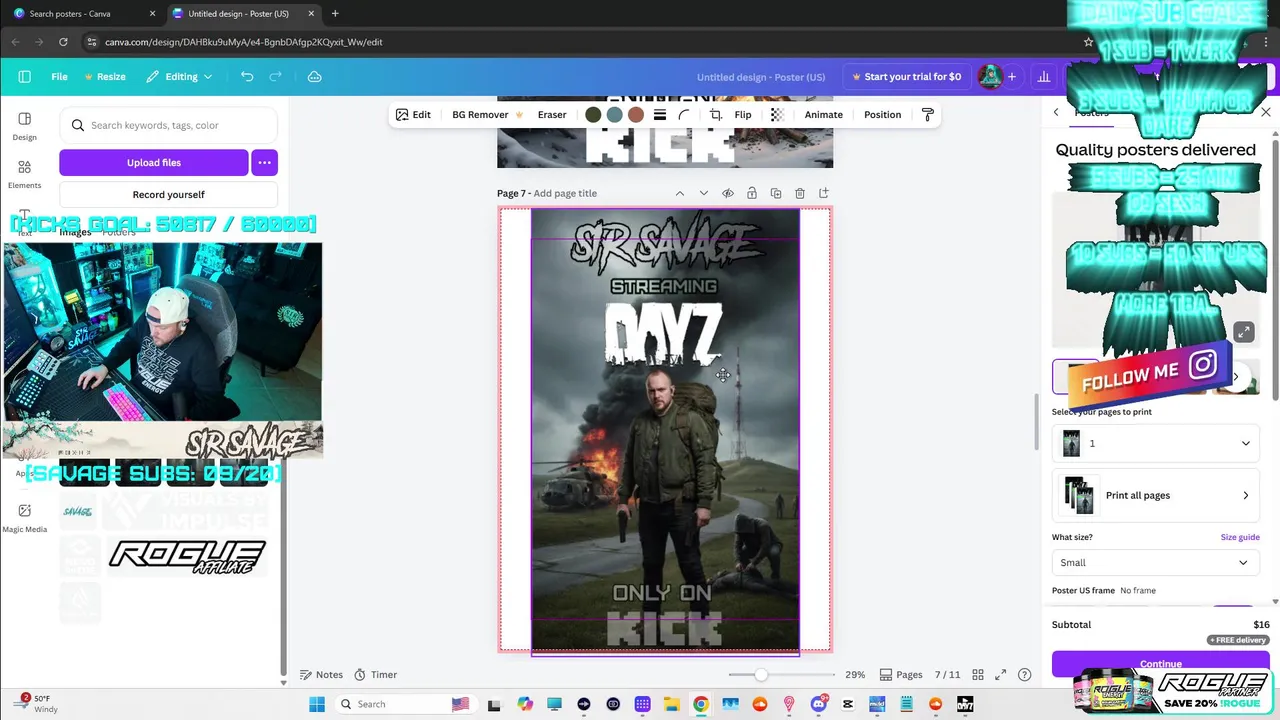Click the cloud save status icon
The width and height of the screenshot is (1280, 720).
pos(314,77)
